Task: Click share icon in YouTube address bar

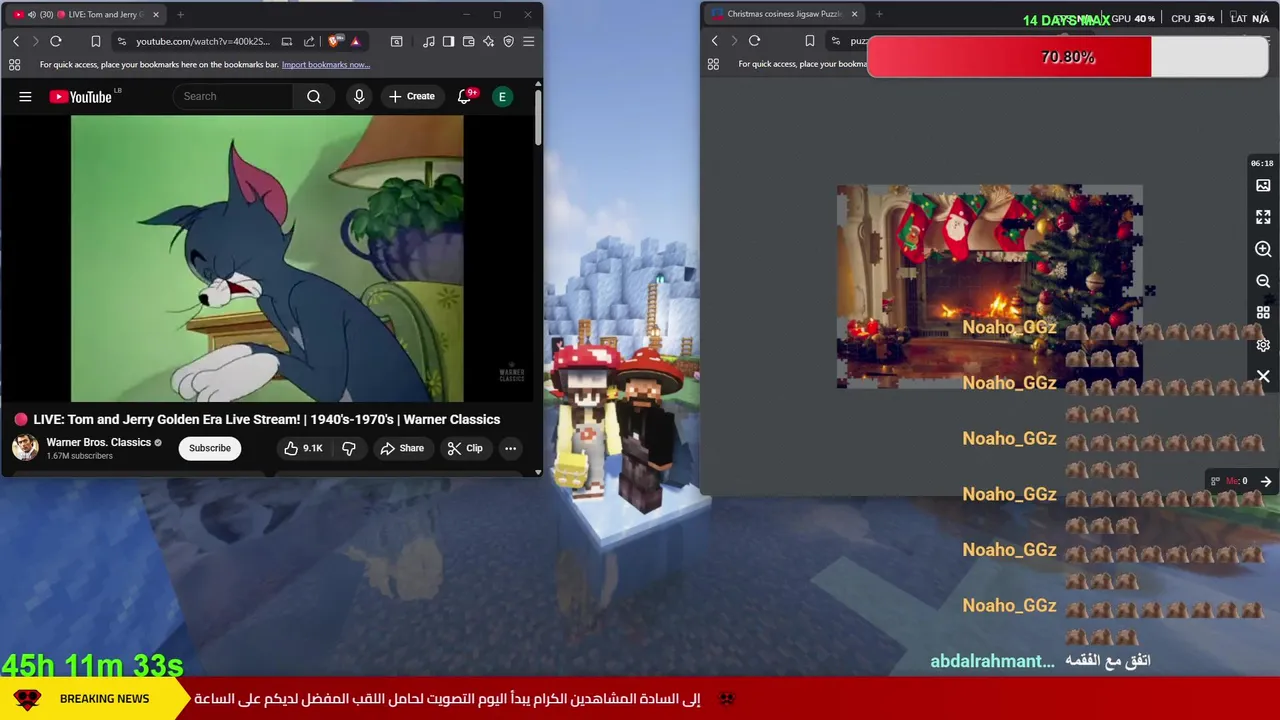Action: click(x=309, y=41)
